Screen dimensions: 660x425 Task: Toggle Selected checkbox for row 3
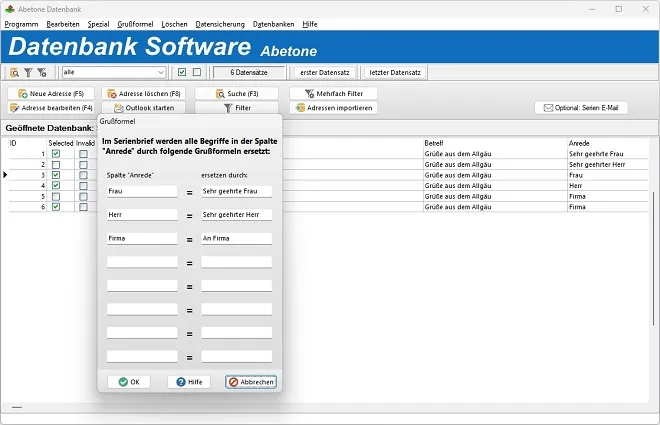click(x=56, y=175)
